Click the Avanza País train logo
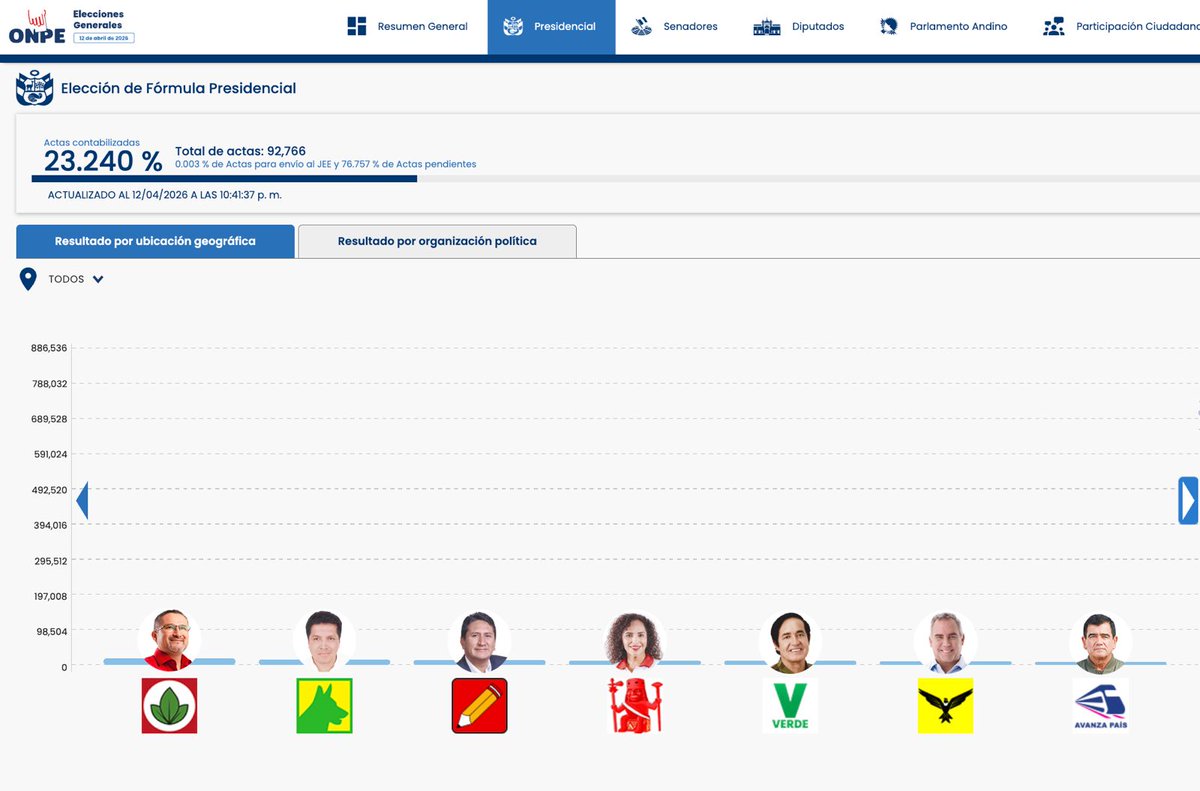 [1100, 706]
